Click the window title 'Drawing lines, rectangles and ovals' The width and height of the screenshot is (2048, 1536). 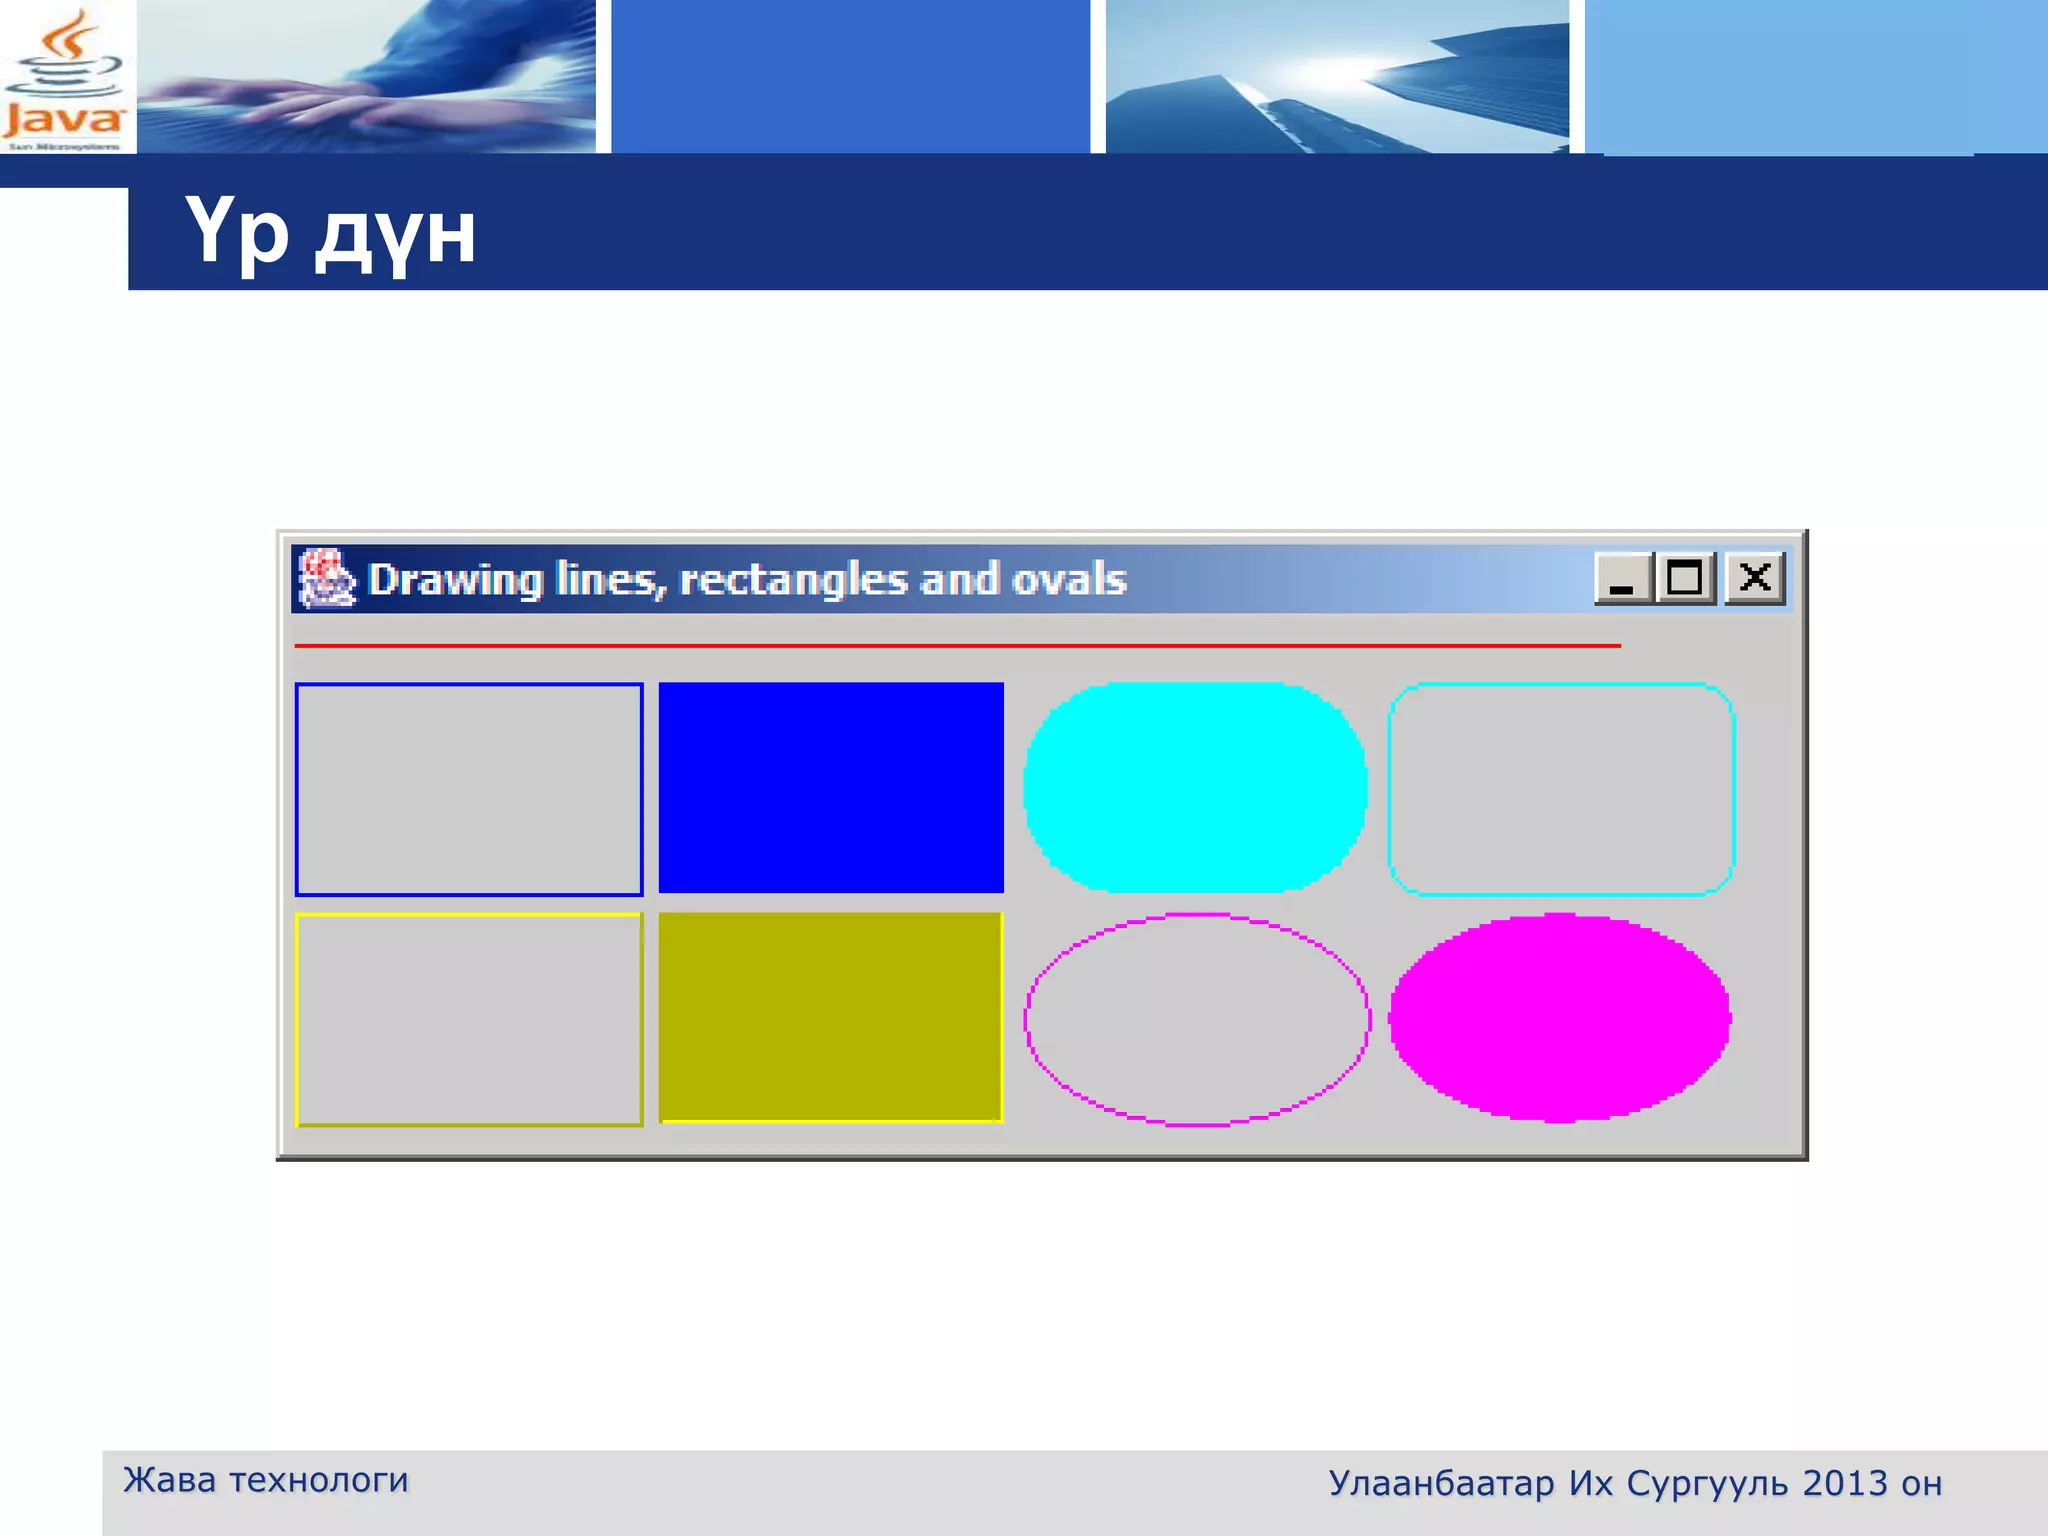tap(747, 580)
